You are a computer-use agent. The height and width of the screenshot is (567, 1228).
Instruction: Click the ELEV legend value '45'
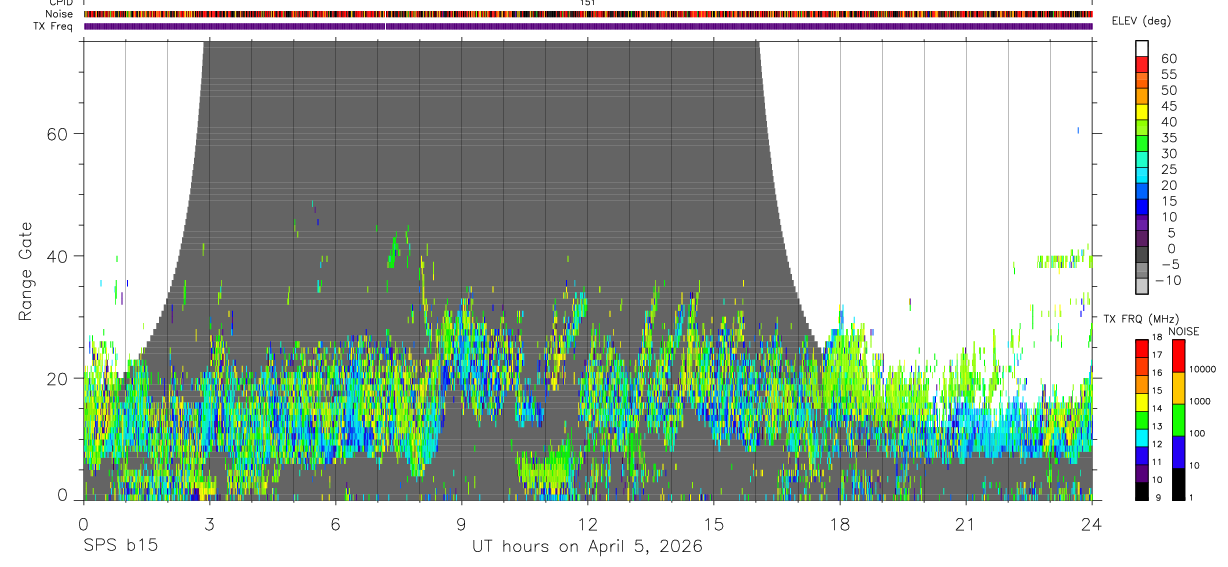[x=1168, y=106]
